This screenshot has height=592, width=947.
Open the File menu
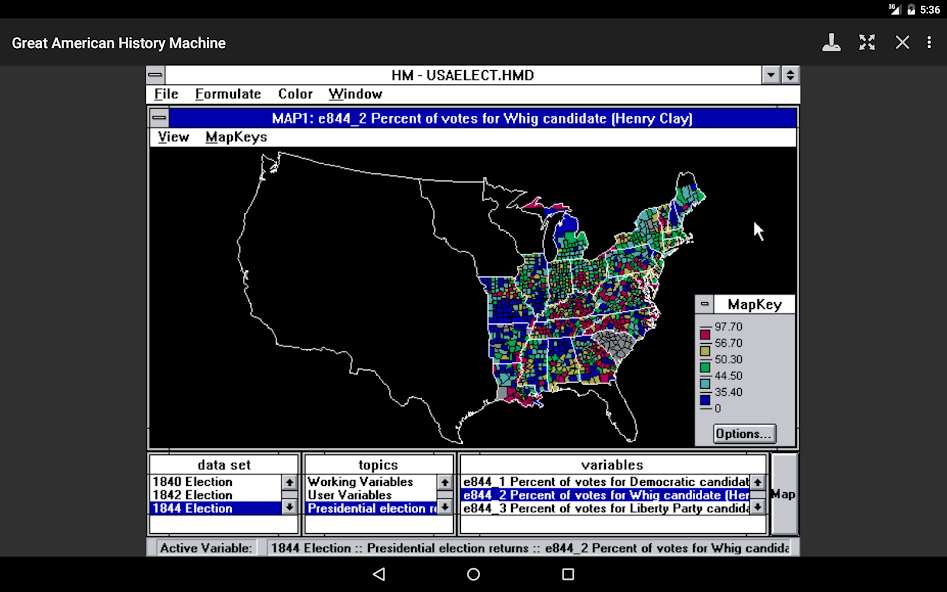tap(165, 93)
